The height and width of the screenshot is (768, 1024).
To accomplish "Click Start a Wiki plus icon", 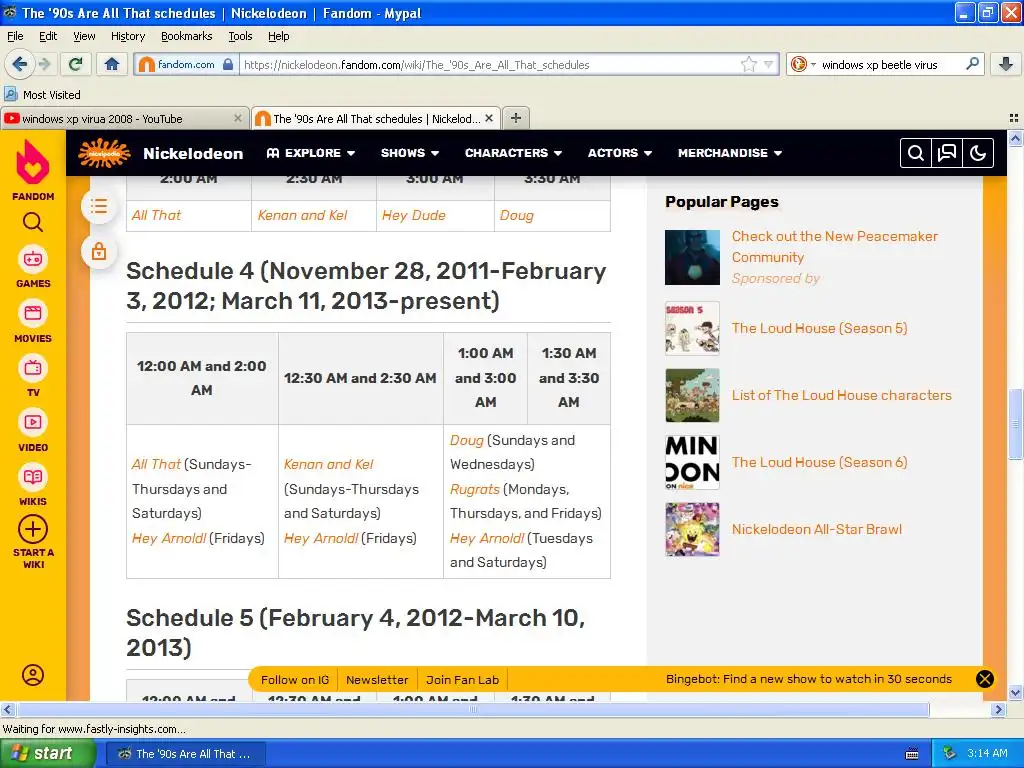I will [x=33, y=529].
